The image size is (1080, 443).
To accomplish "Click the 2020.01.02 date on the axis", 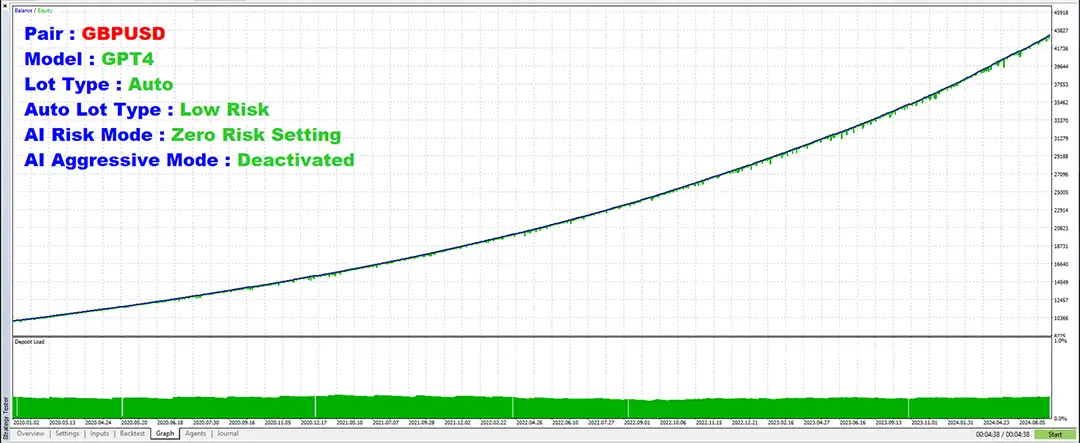I will [24, 423].
